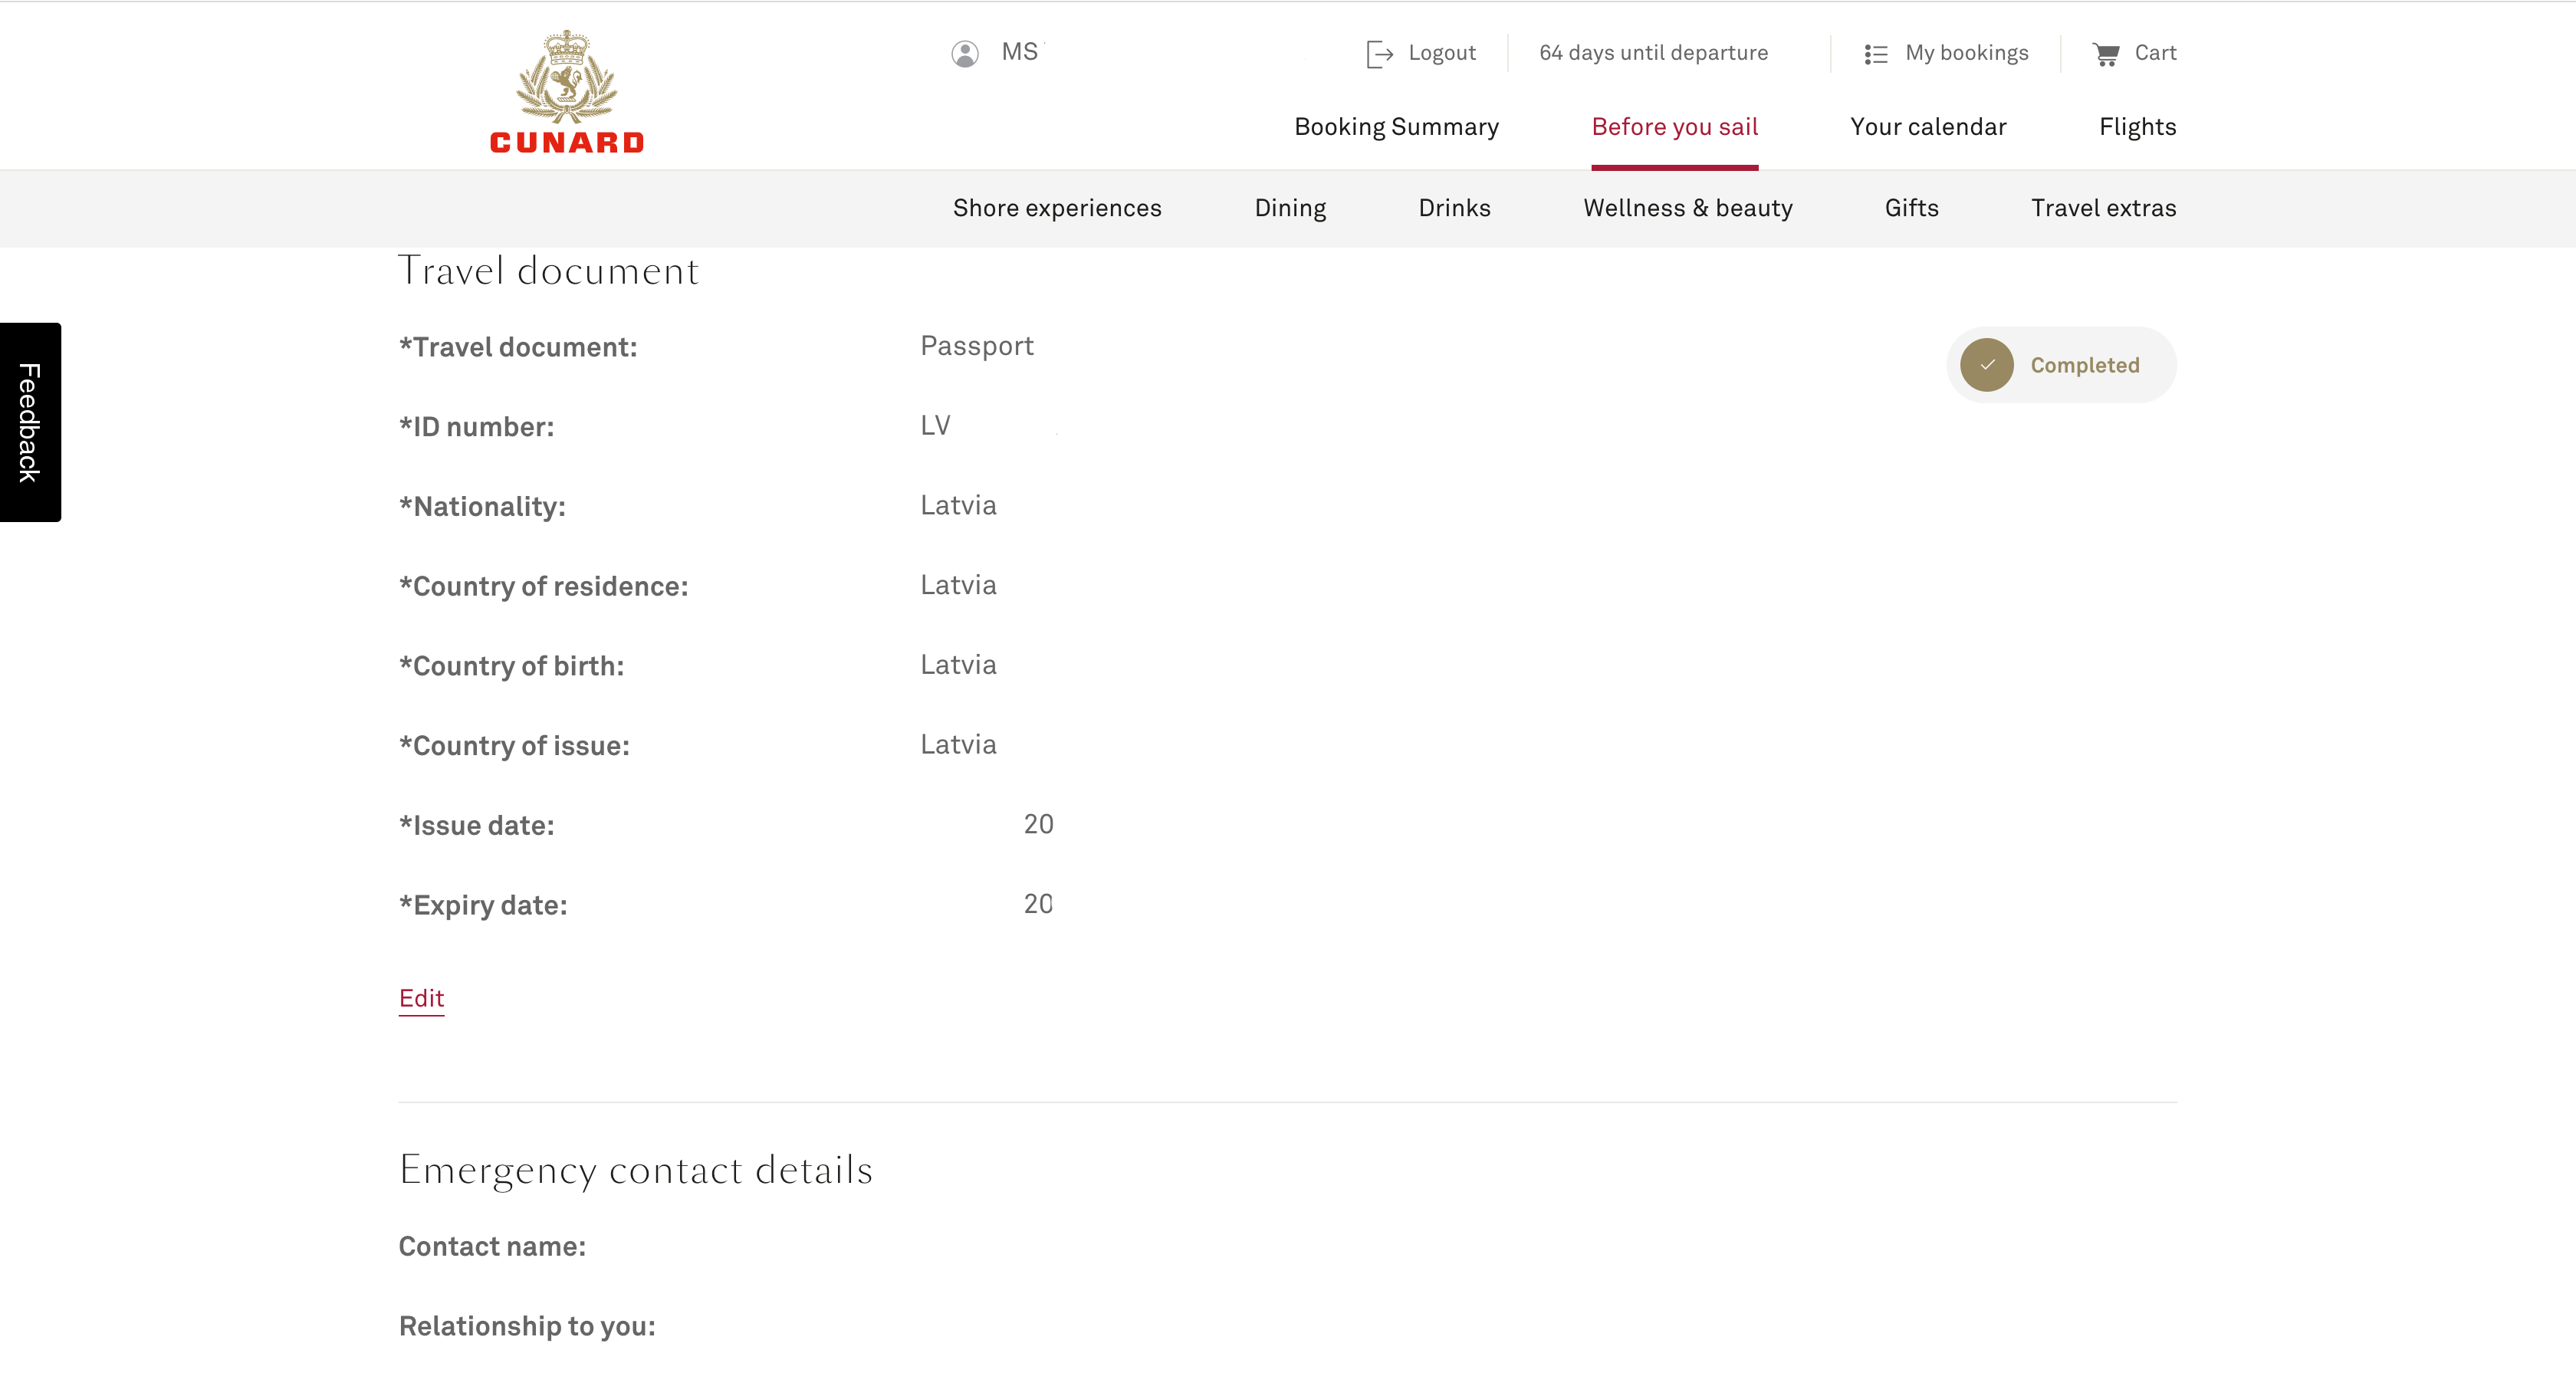Click the Contact name label
Viewport: 2576px width, 1373px height.
click(x=492, y=1246)
